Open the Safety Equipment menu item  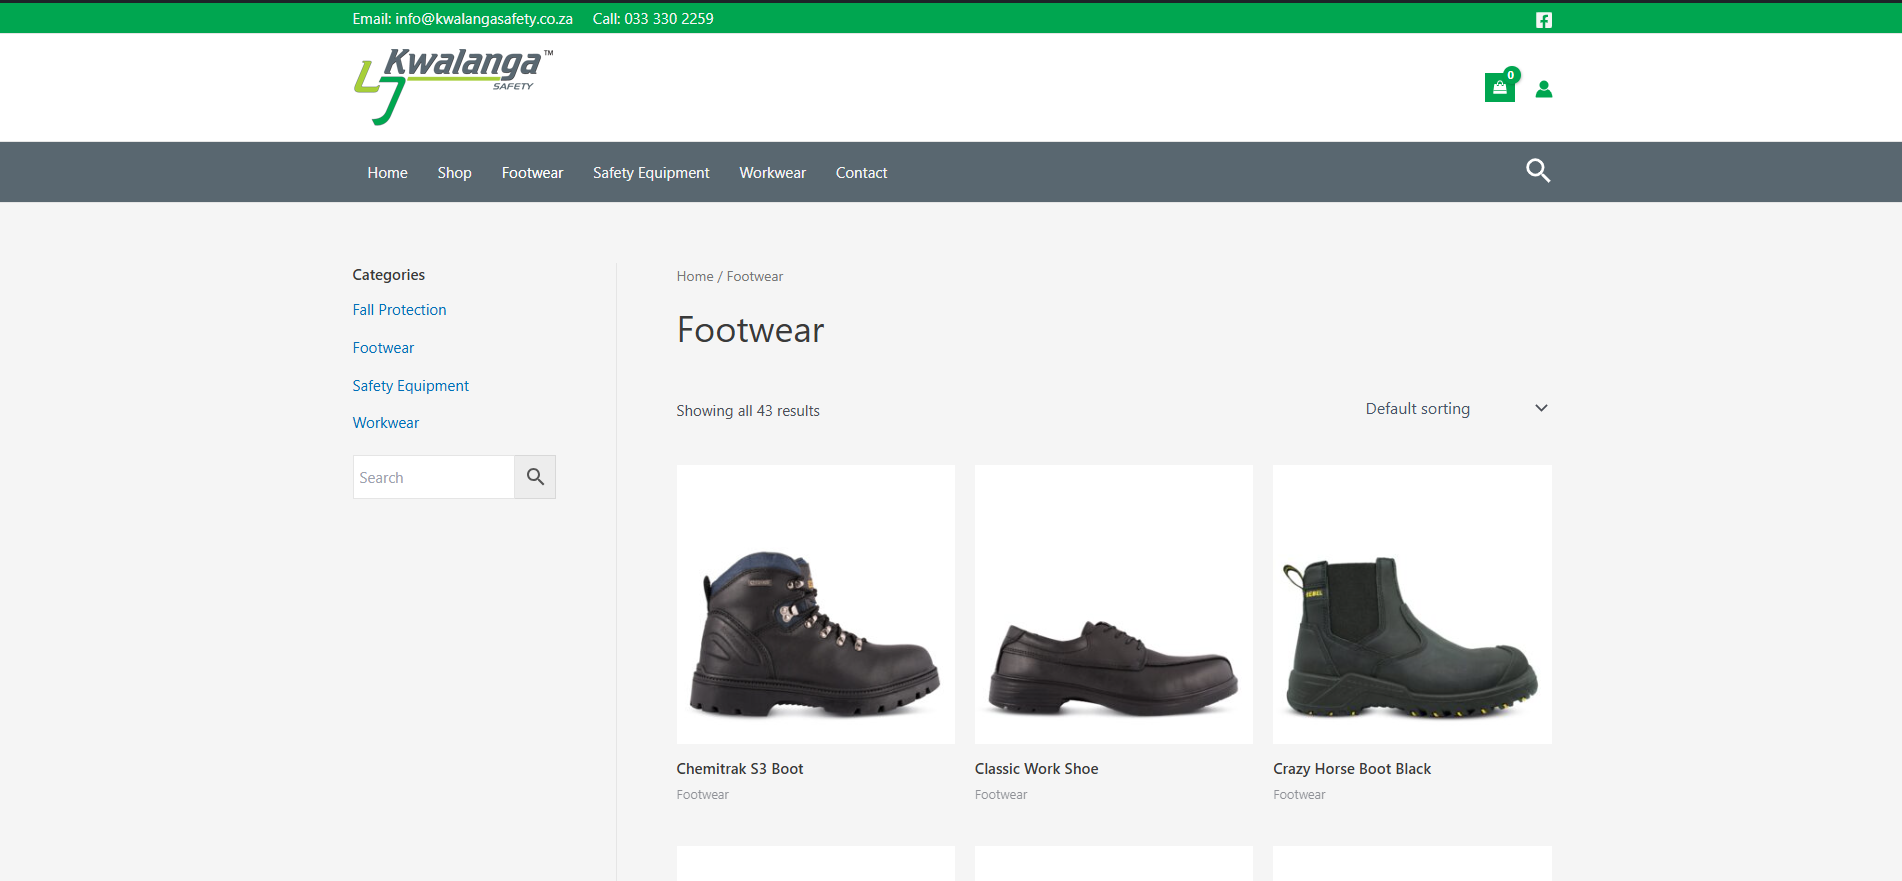651,173
